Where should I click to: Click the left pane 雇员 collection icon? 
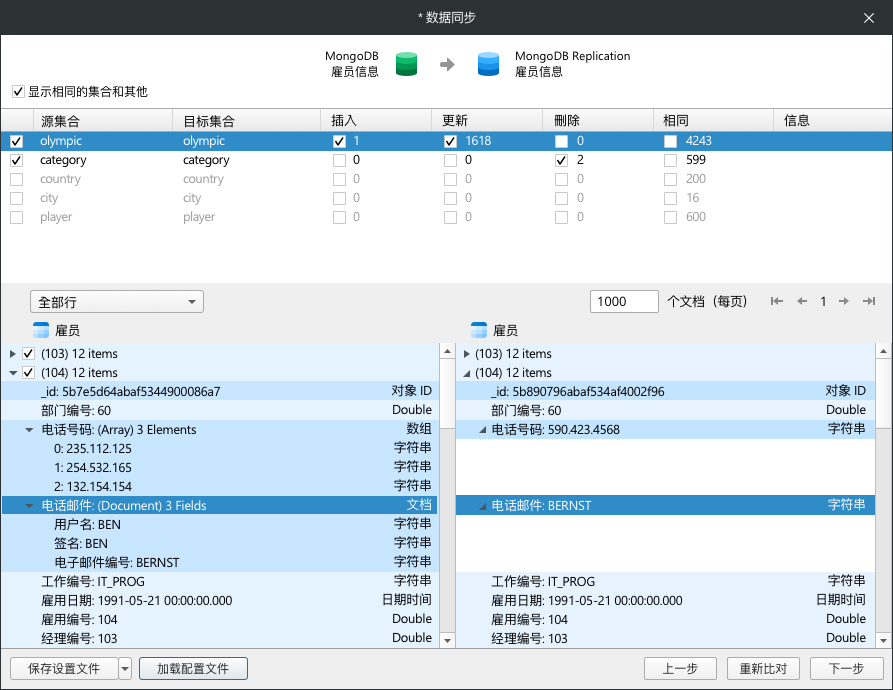pyautogui.click(x=41, y=330)
